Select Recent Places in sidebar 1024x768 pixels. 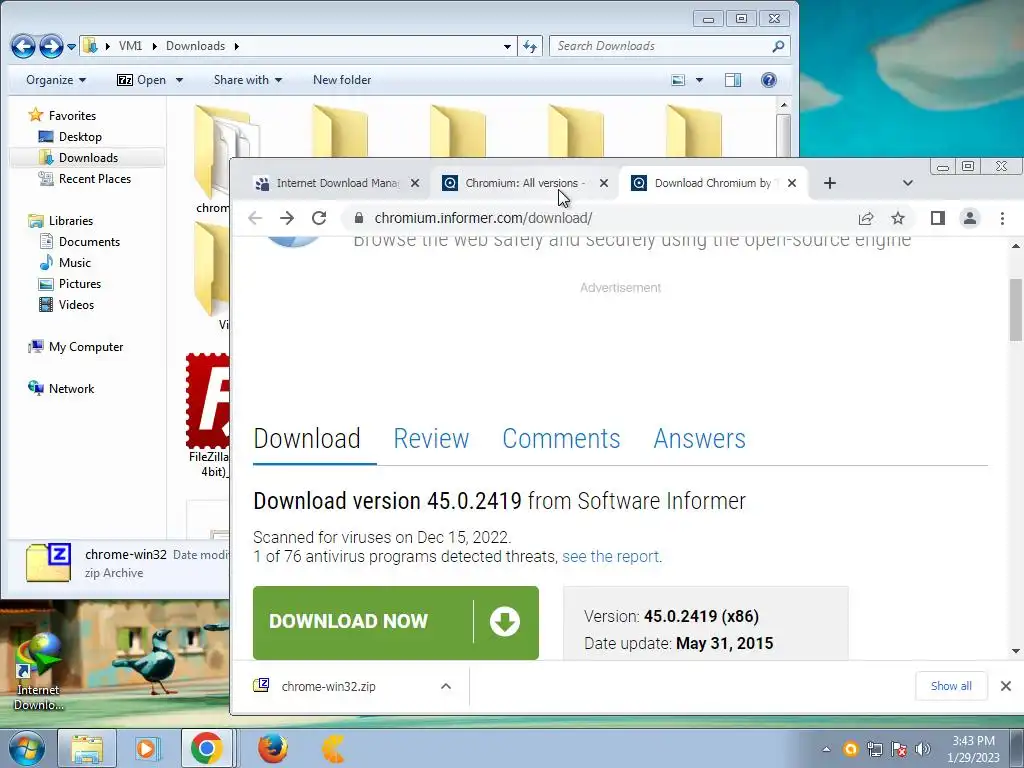coord(94,178)
